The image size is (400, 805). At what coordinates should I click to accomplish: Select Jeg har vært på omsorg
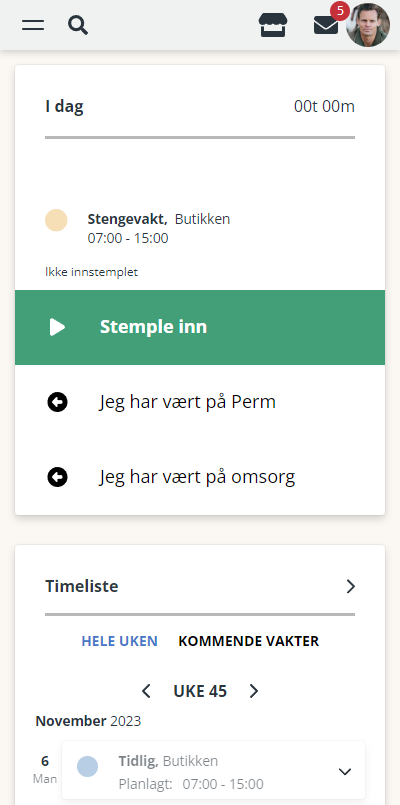(200, 477)
